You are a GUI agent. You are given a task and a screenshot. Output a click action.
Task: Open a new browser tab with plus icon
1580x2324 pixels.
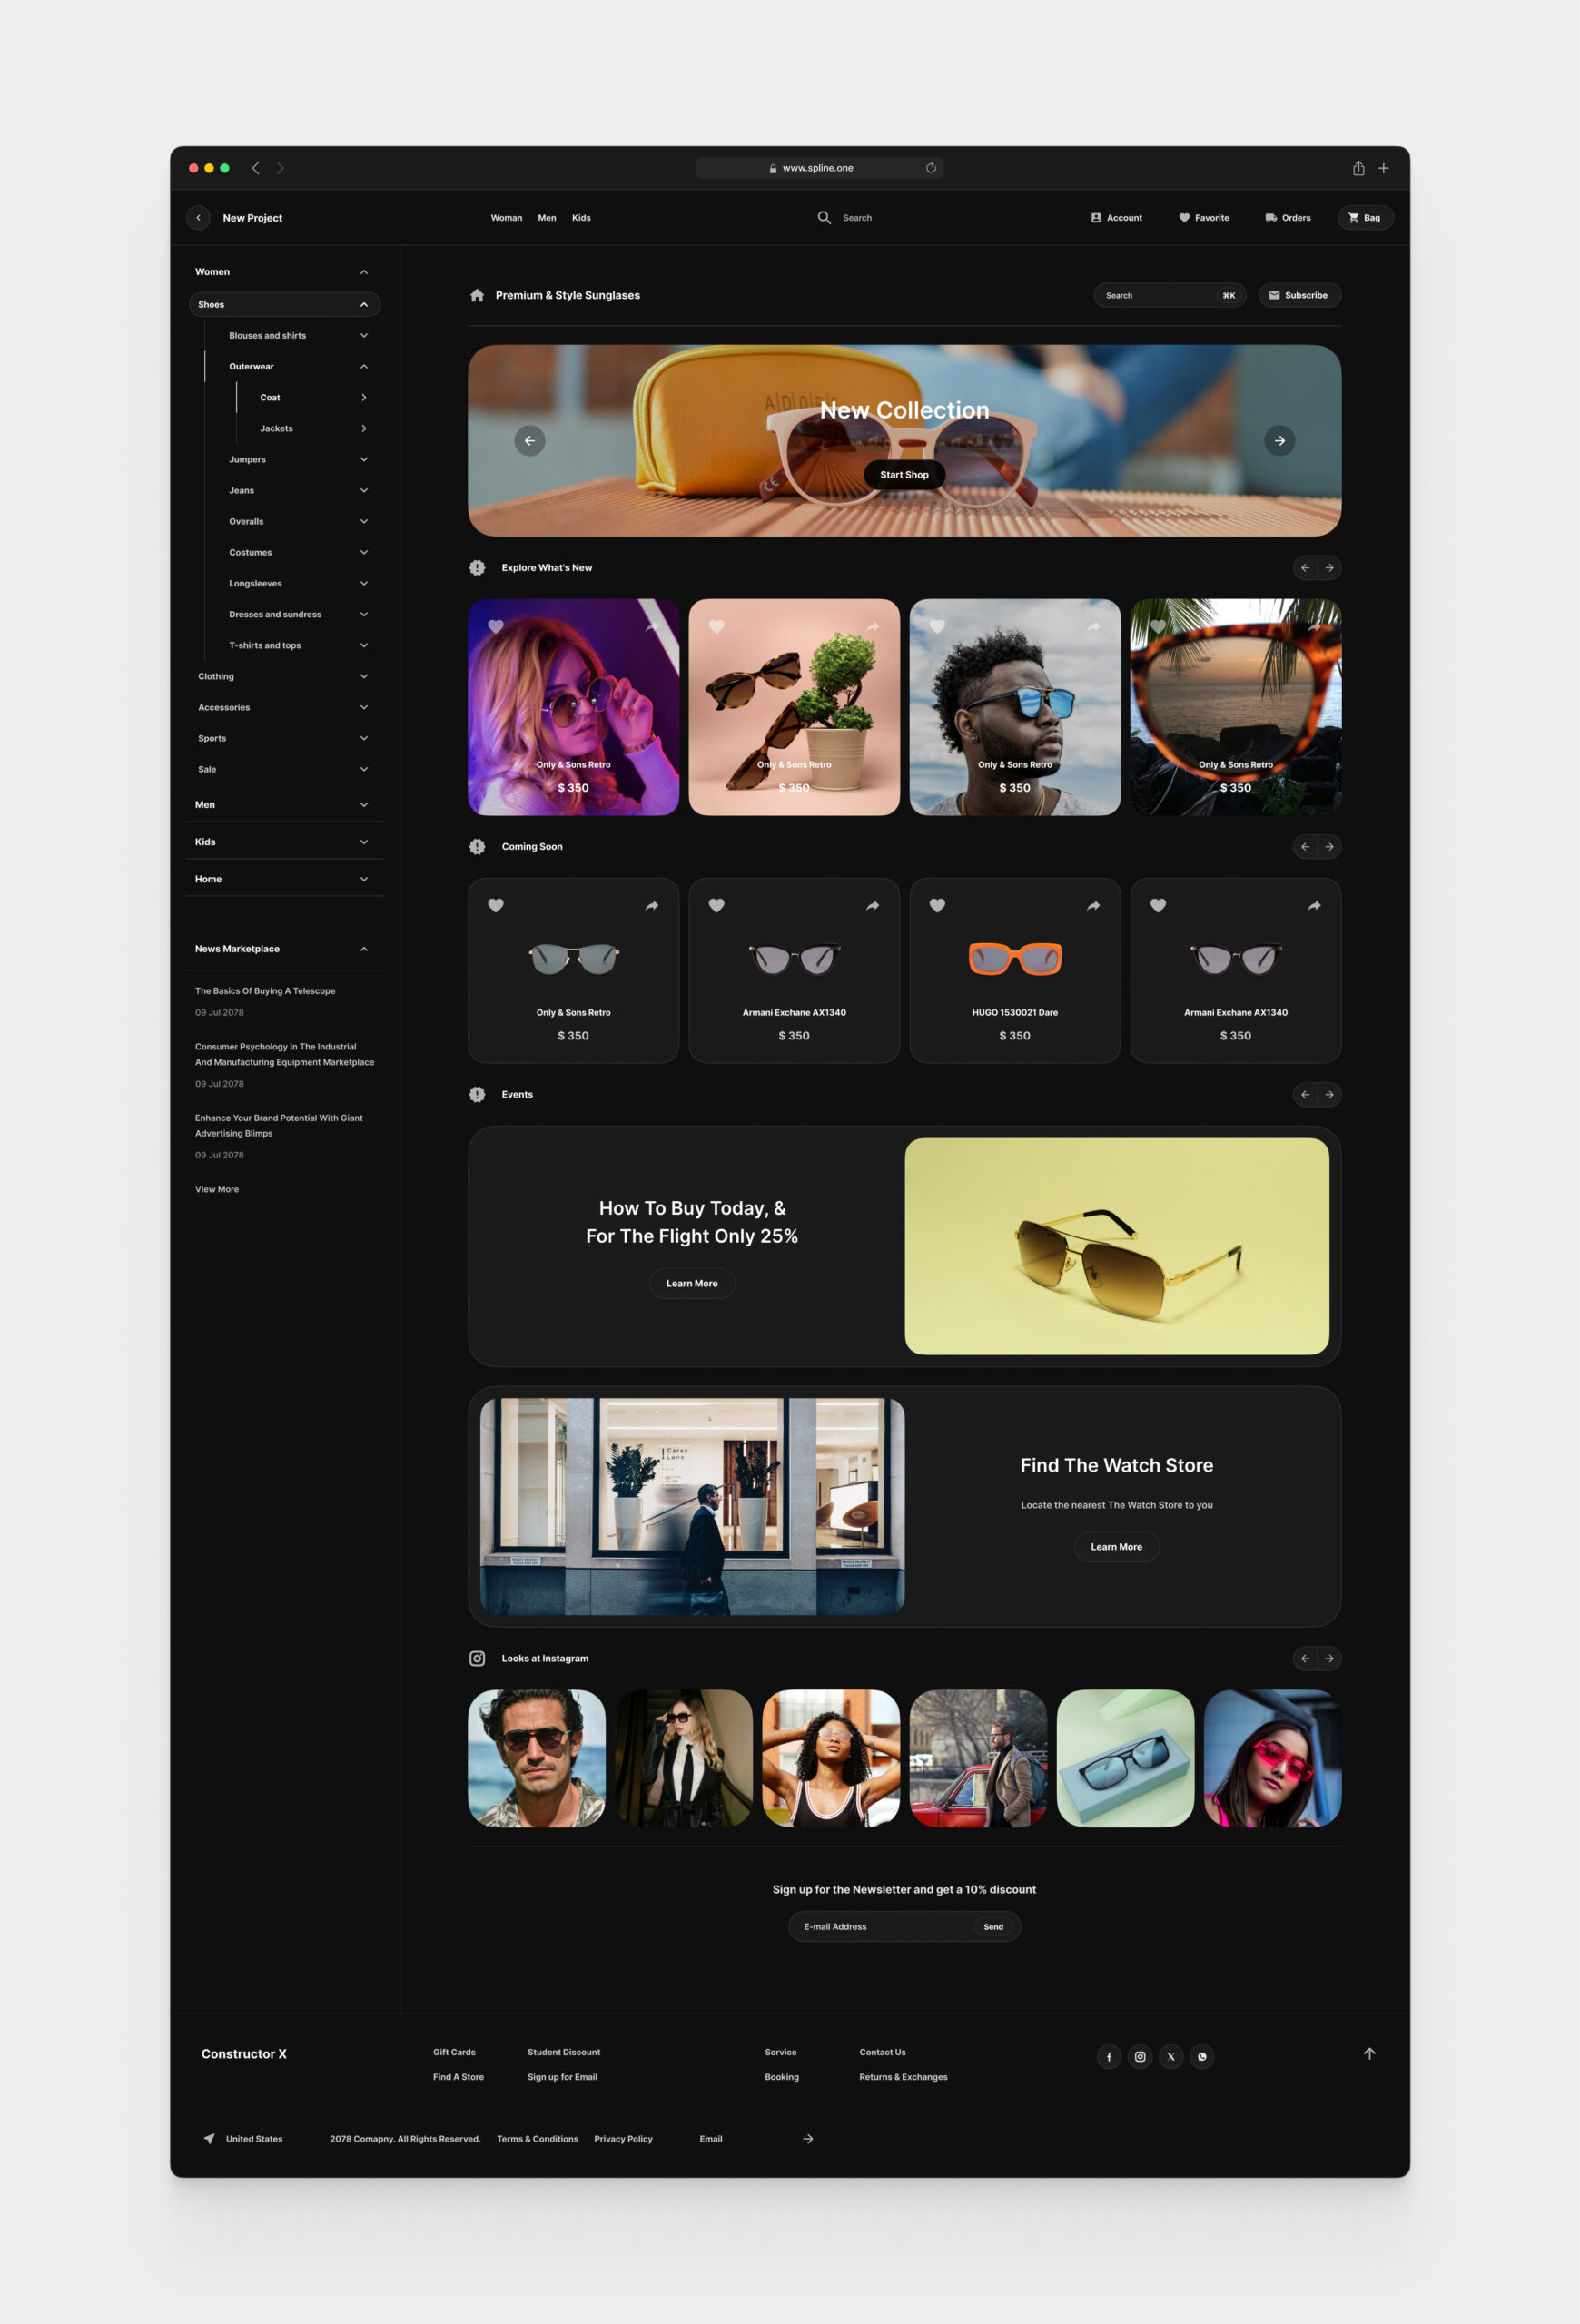click(1384, 168)
